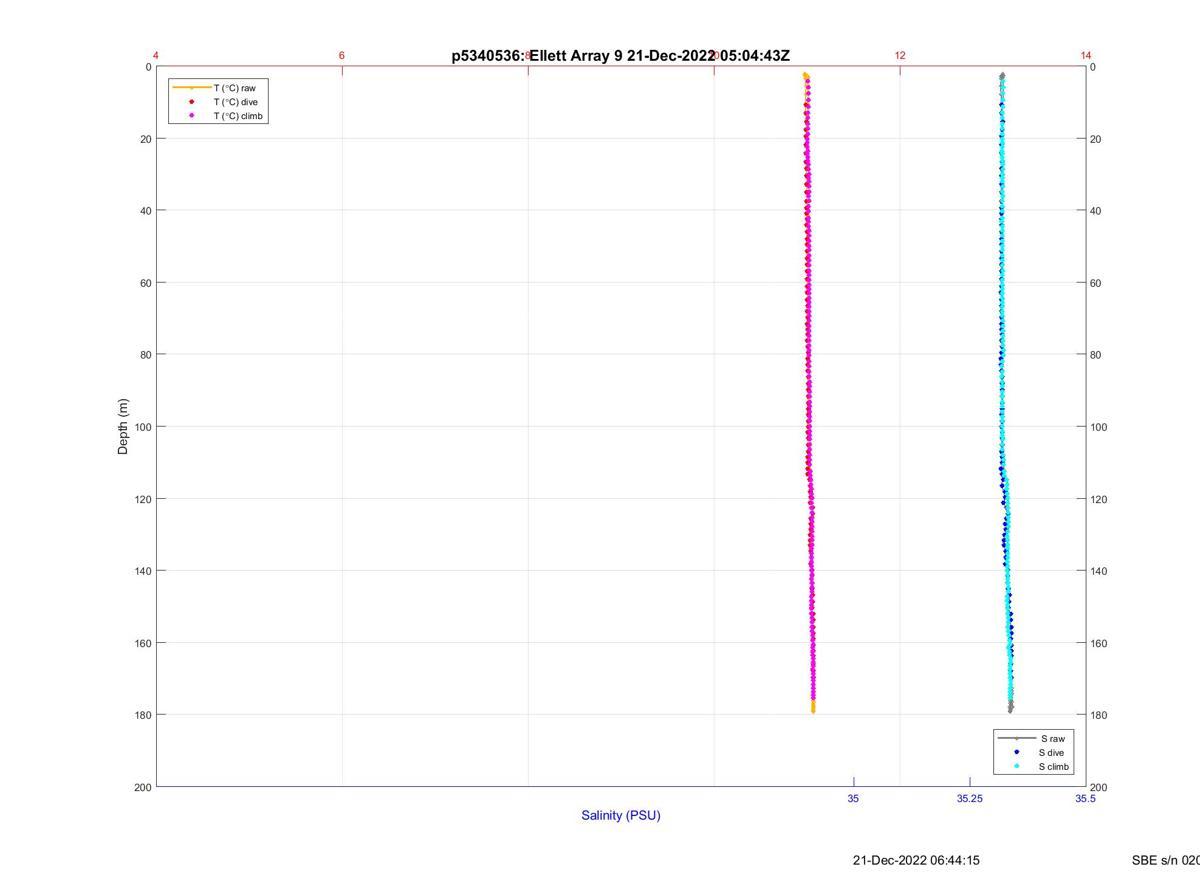Click the orange raw temperature points at profile bottom
The image size is (1200, 885).
[x=813, y=707]
